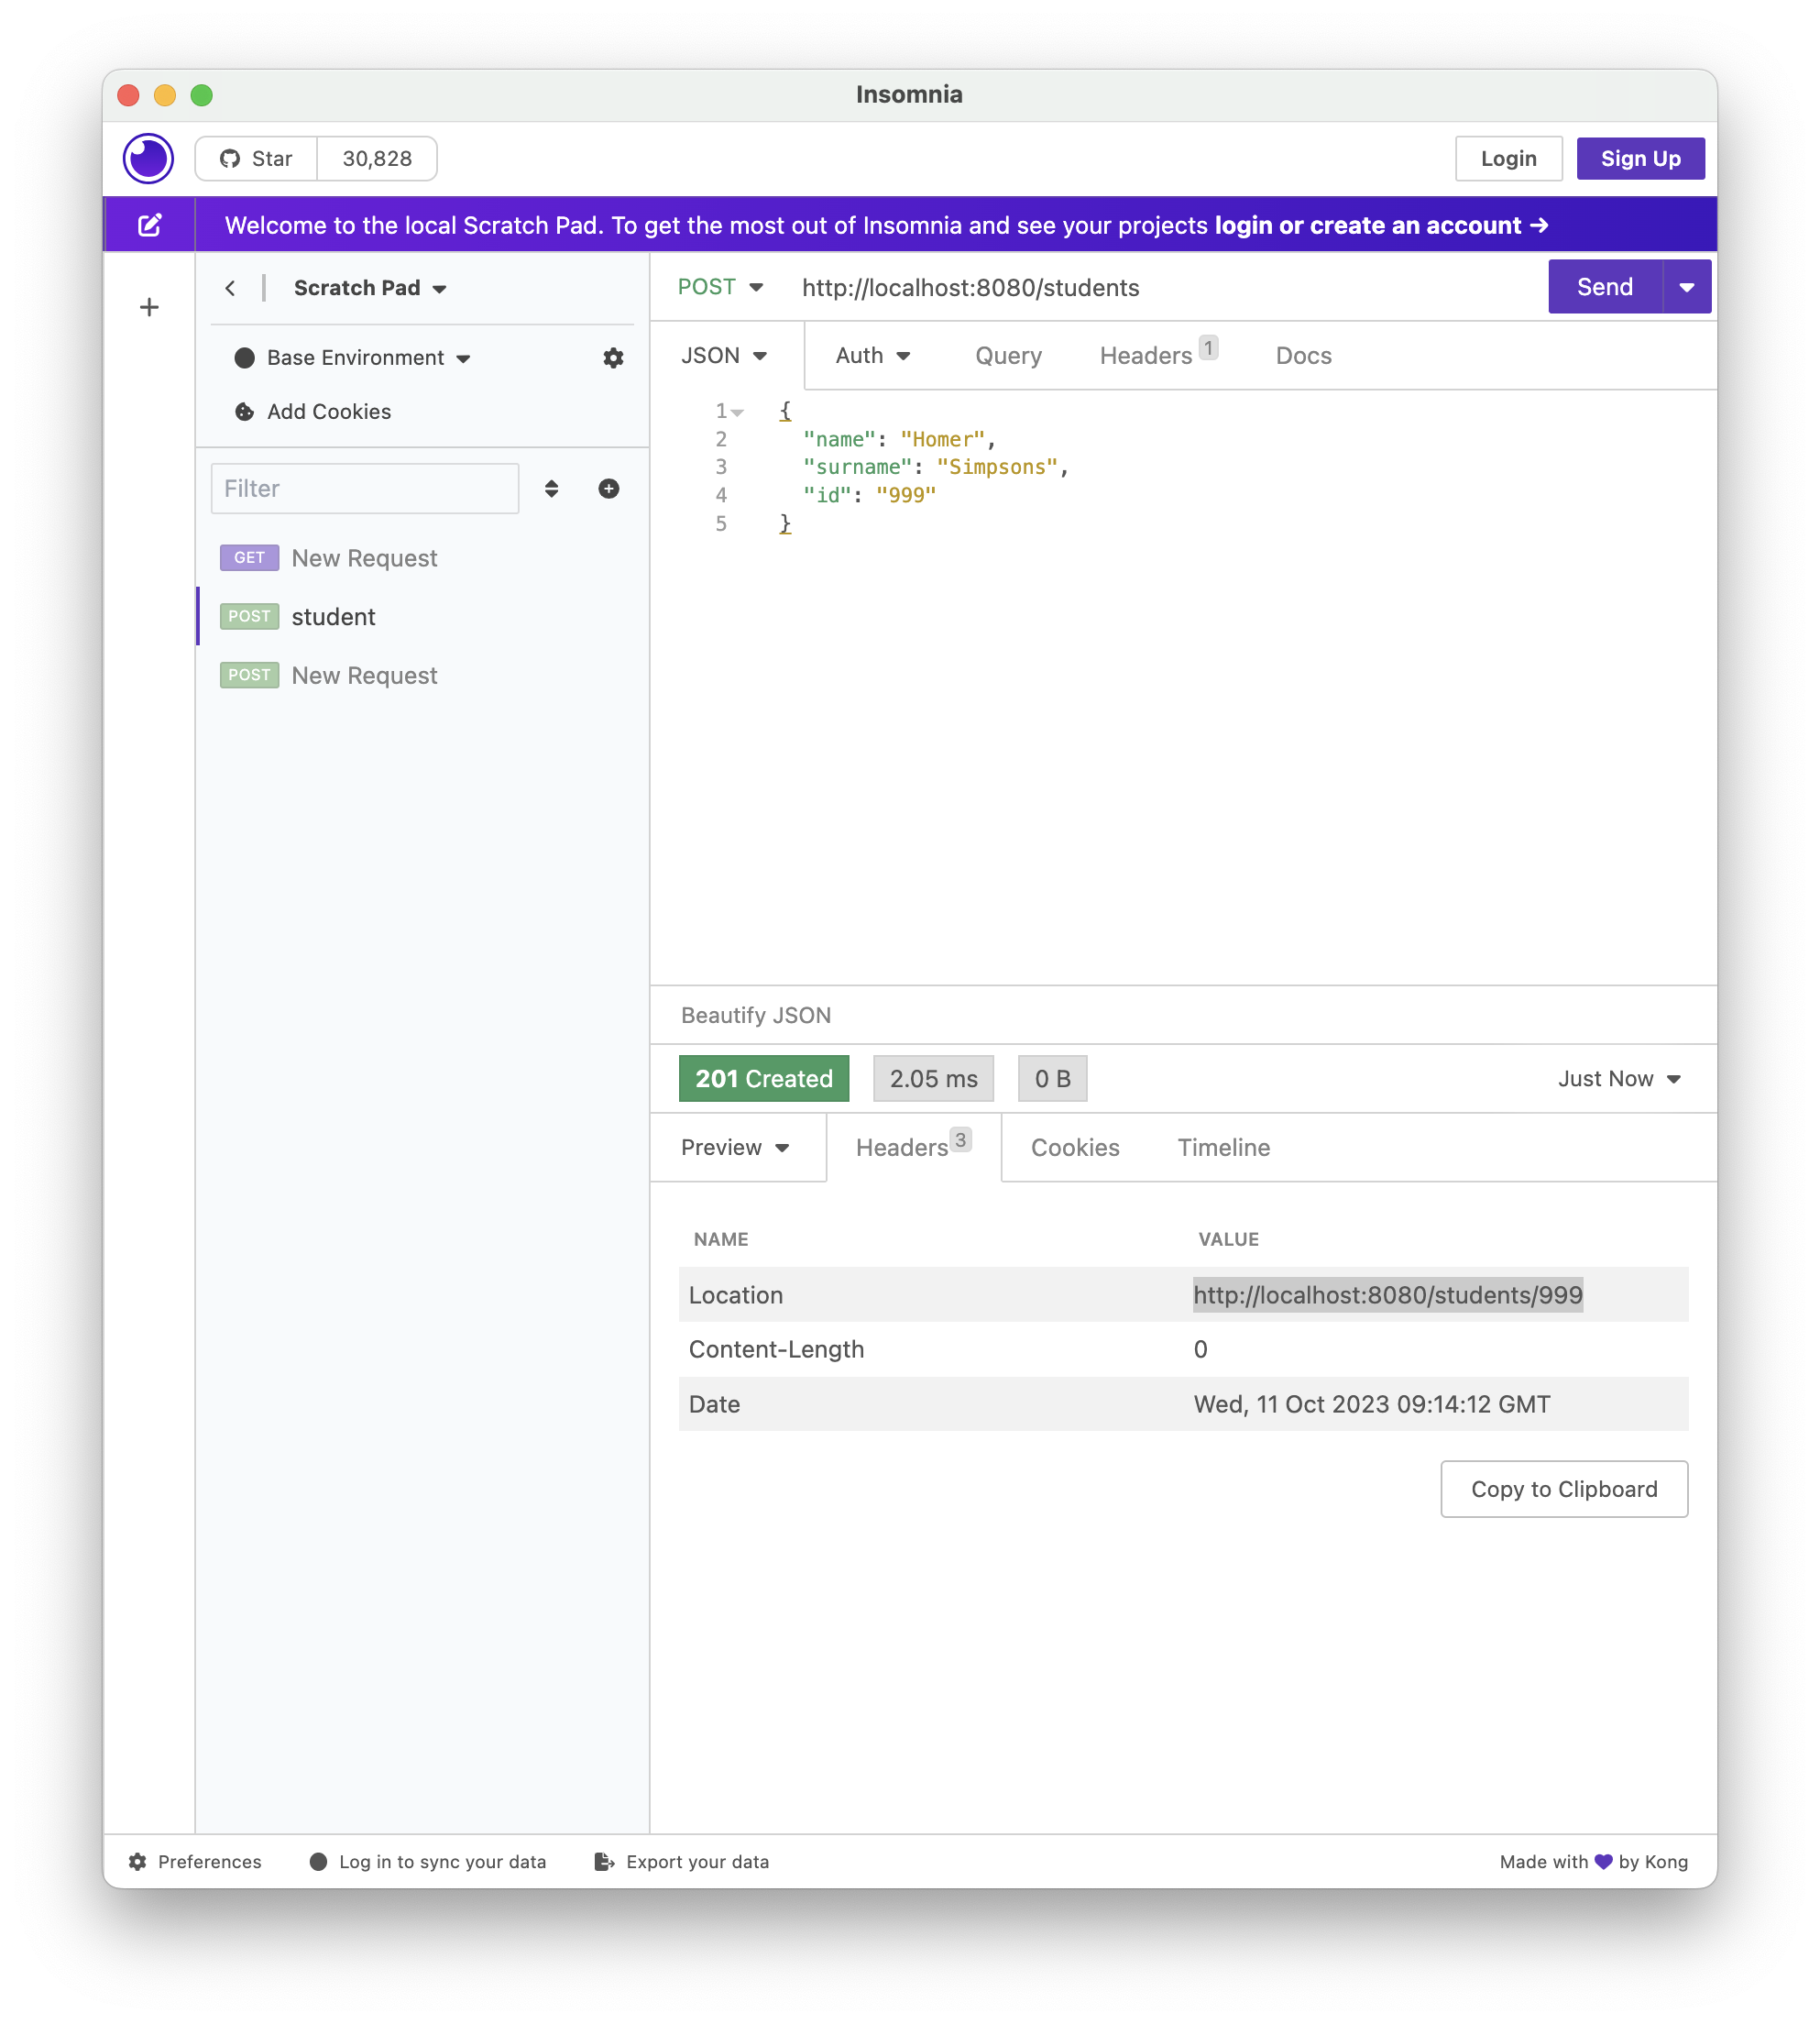The image size is (1820, 2024).
Task: Switch to the Query tab
Action: 1008,356
